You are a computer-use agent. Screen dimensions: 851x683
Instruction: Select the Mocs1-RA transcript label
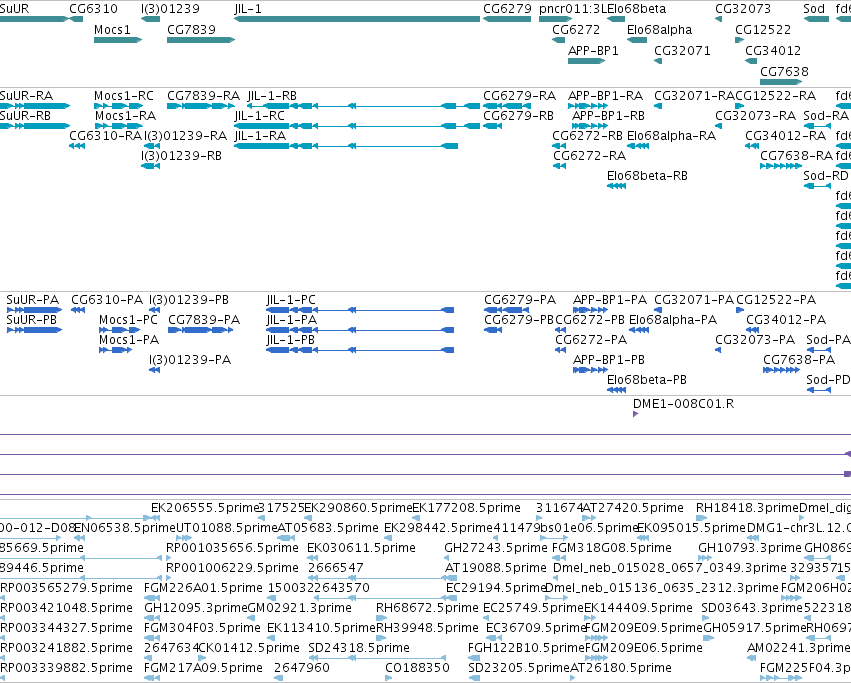click(x=125, y=116)
